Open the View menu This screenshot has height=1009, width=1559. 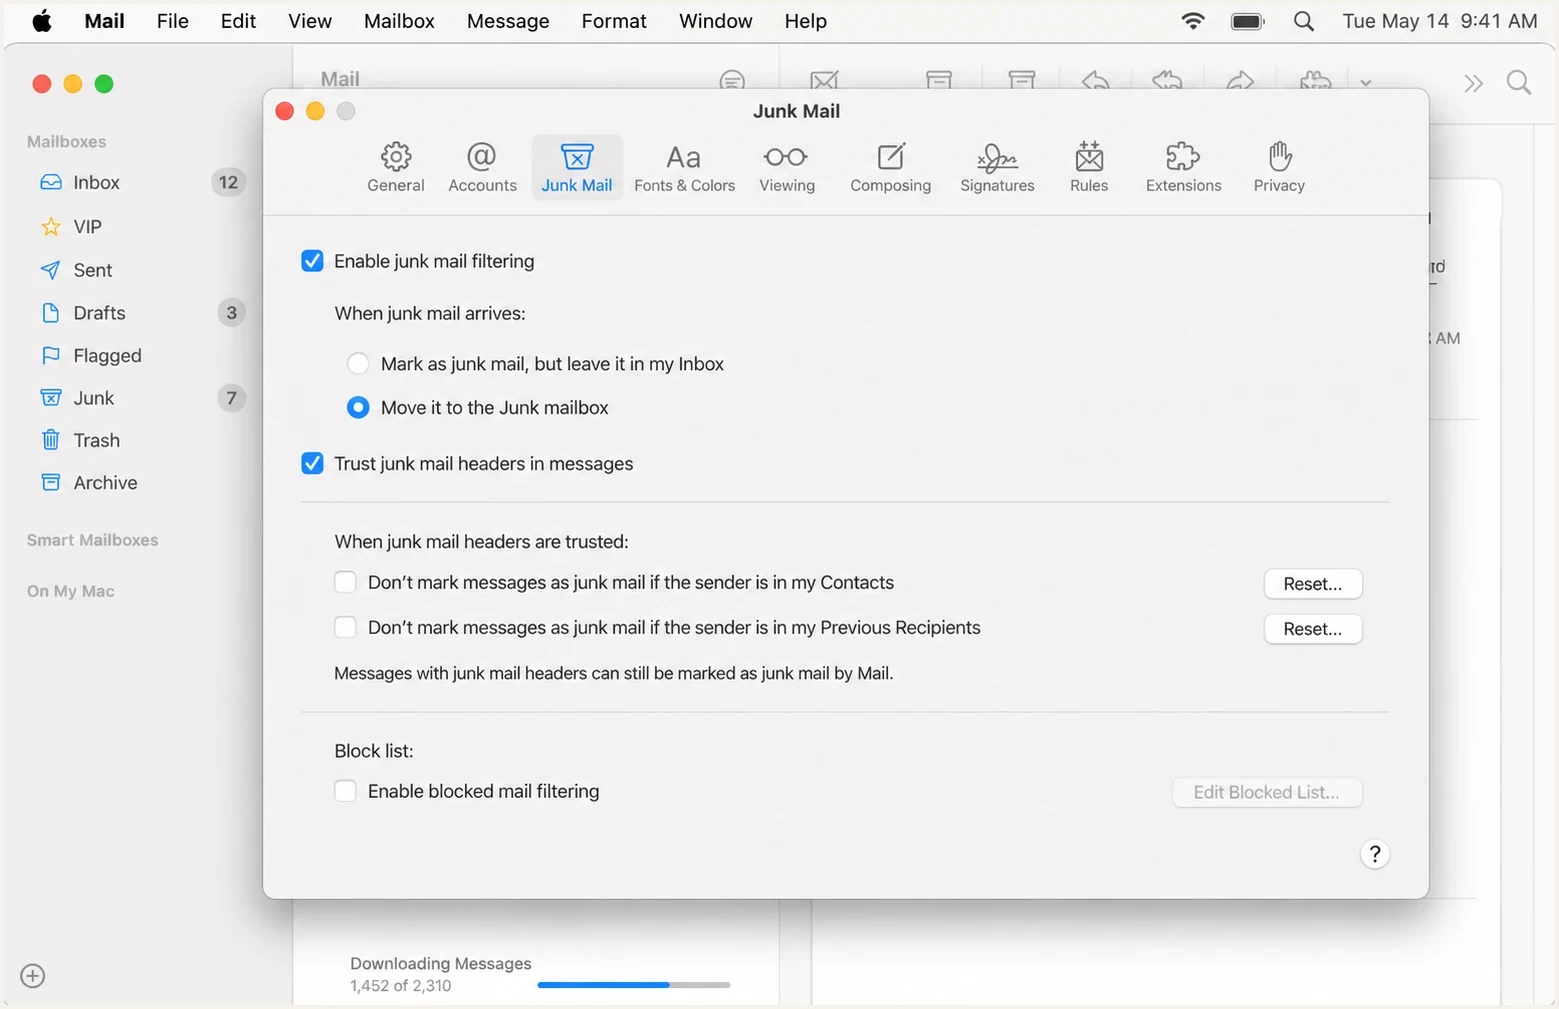(x=310, y=21)
